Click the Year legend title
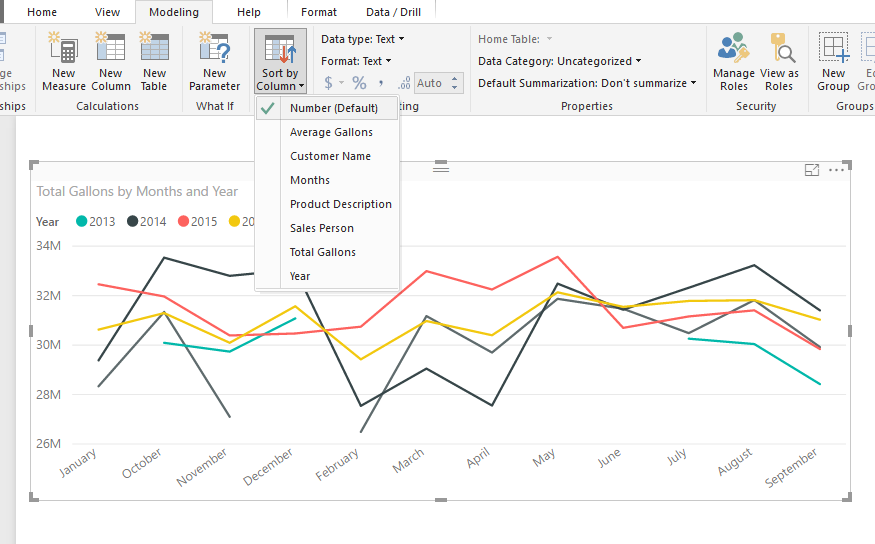This screenshot has width=875, height=544. click(x=47, y=222)
